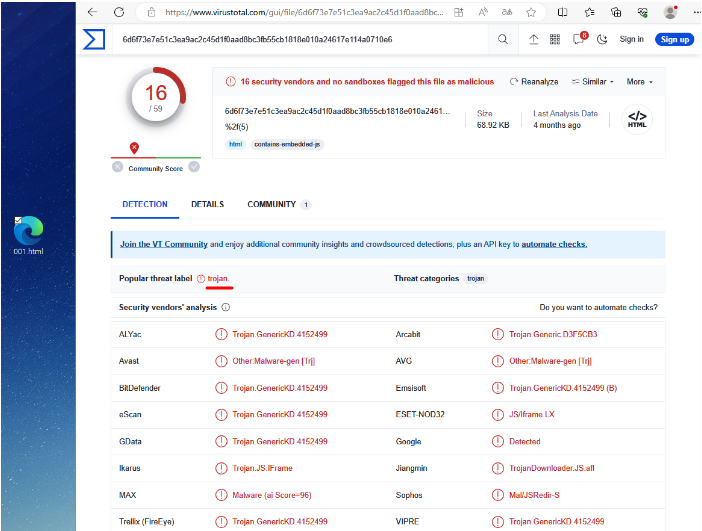Select the DETECTION tab

point(145,205)
